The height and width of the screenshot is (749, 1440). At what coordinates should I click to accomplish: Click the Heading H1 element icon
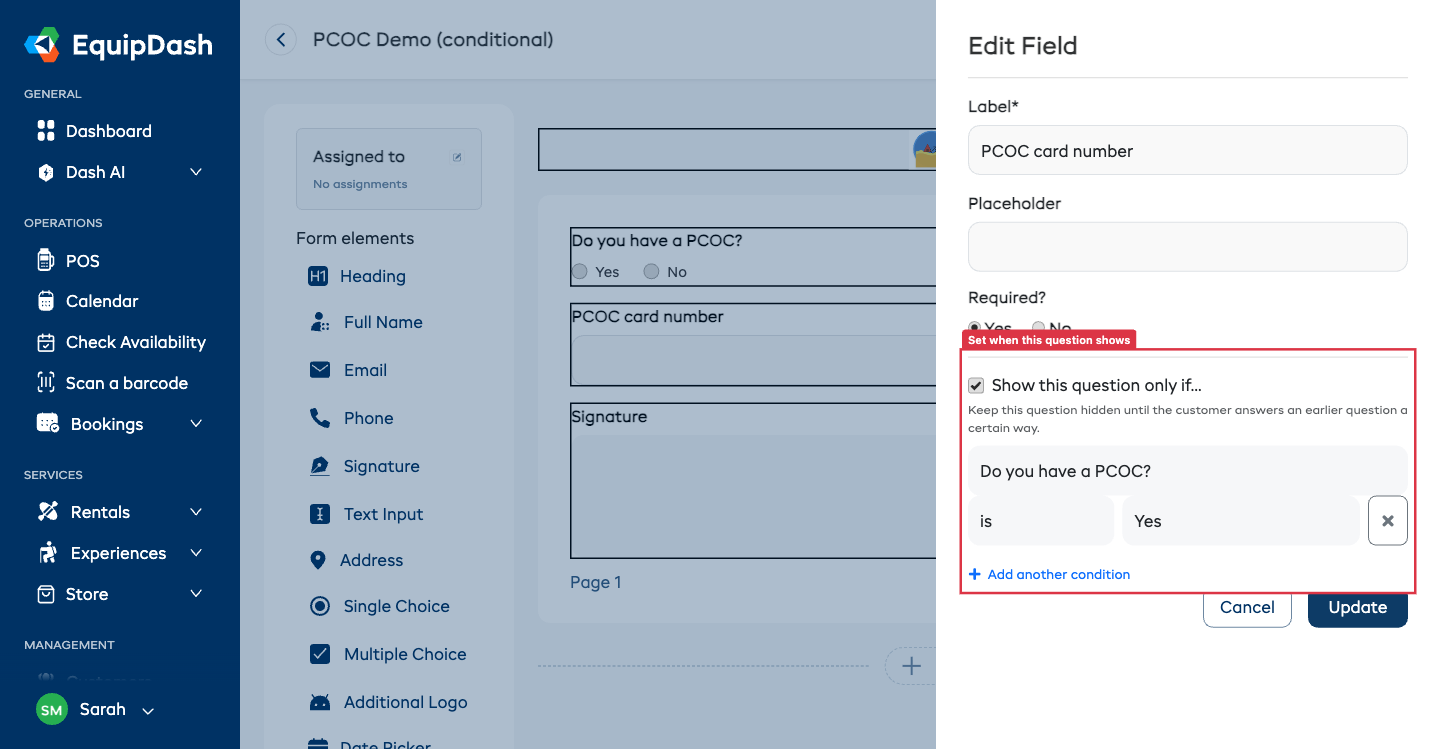pos(318,276)
